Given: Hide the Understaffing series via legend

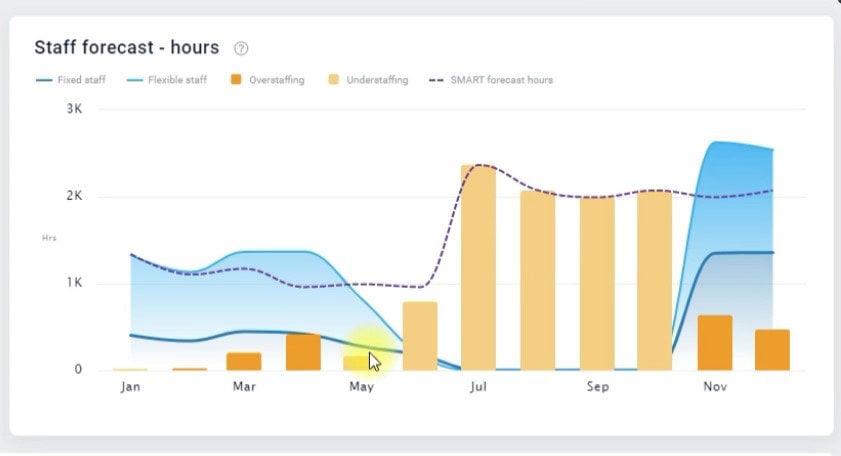Looking at the screenshot, I should pyautogui.click(x=376, y=80).
